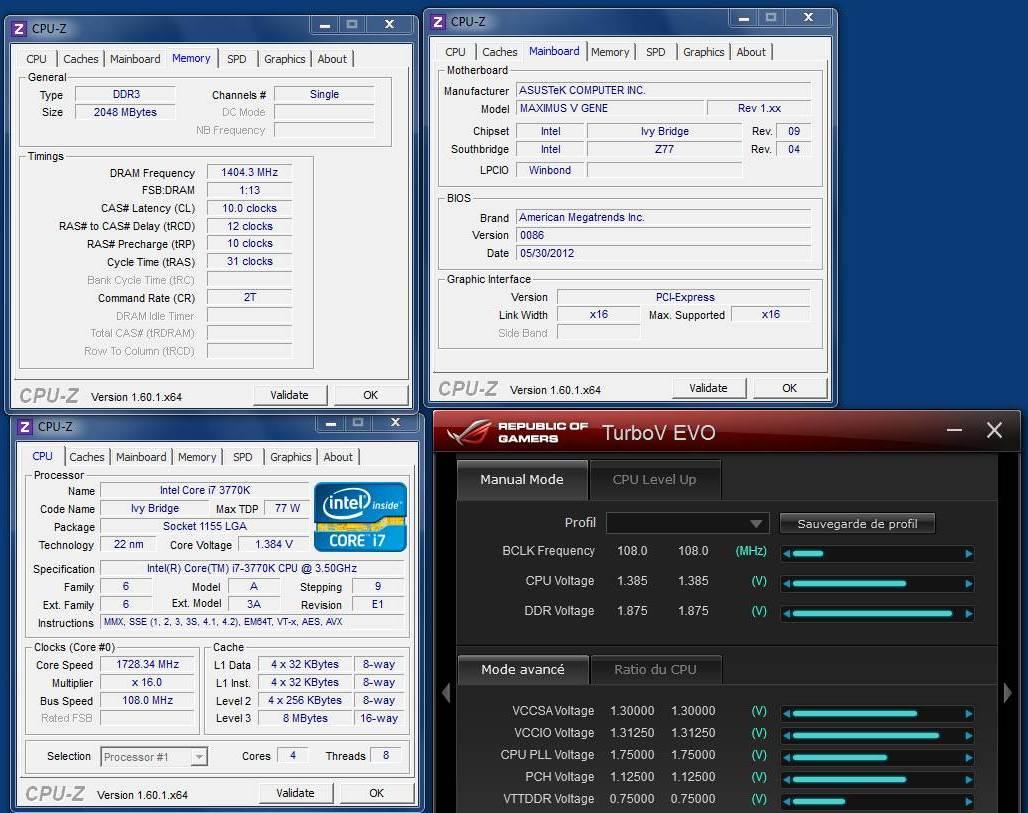Open the Profil dropdown in TurboV EVO
This screenshot has height=813, width=1028.
tap(686, 524)
